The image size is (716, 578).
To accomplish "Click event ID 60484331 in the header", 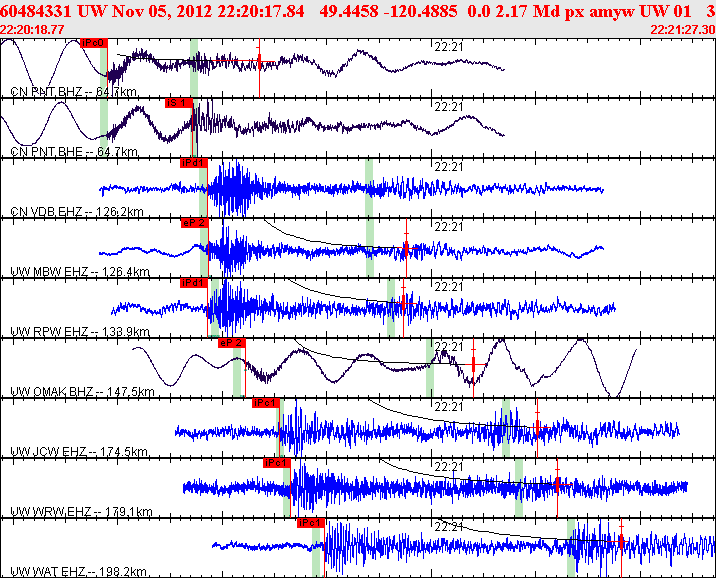I will coord(36,11).
